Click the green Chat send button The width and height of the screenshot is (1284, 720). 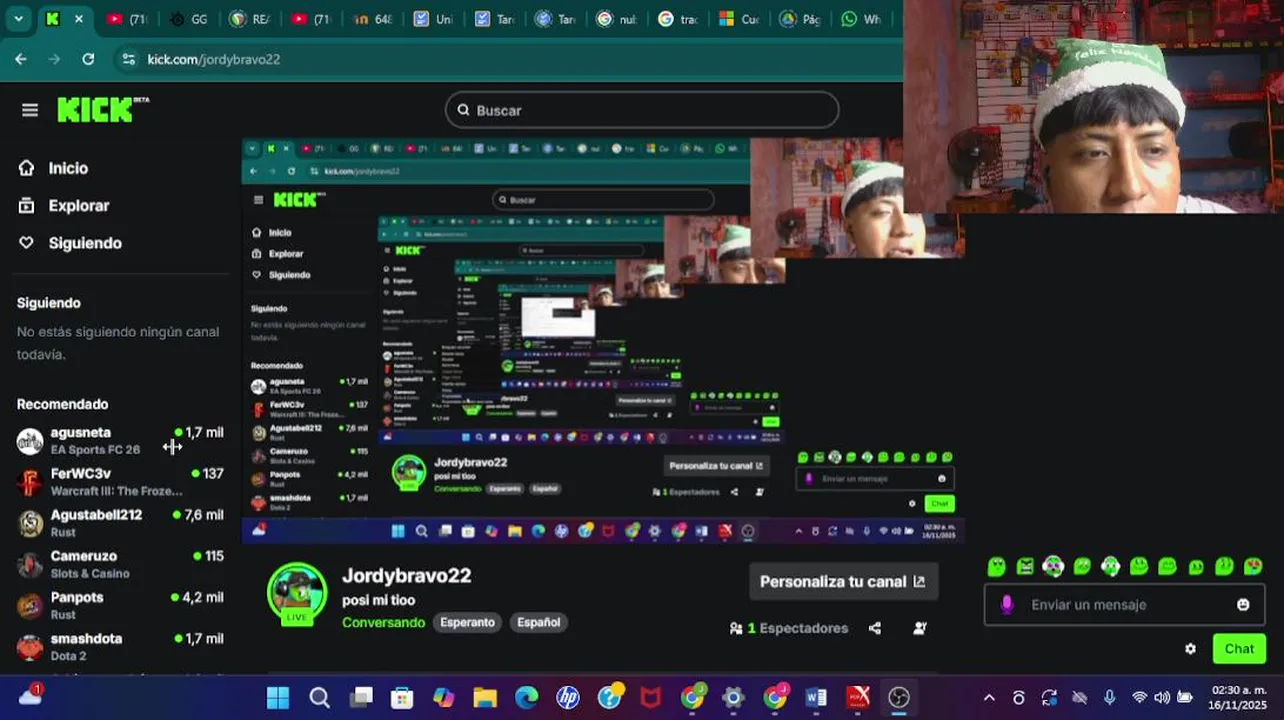(1239, 649)
